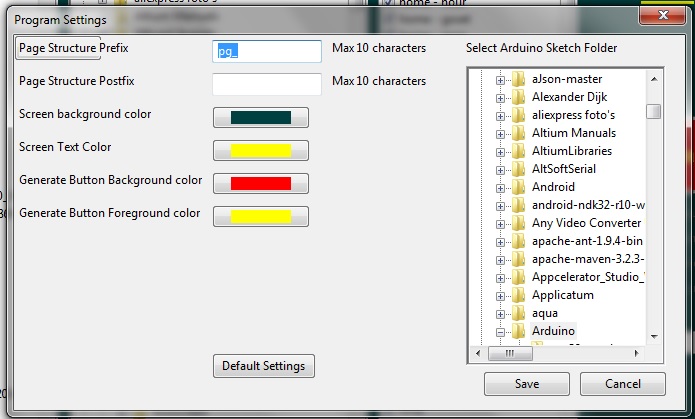Click folder tree scroll left arrow
The width and height of the screenshot is (695, 419).
click(x=478, y=353)
